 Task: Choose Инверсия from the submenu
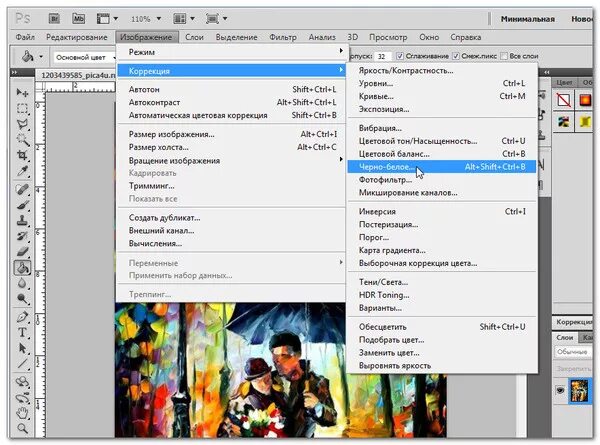[x=442, y=212]
